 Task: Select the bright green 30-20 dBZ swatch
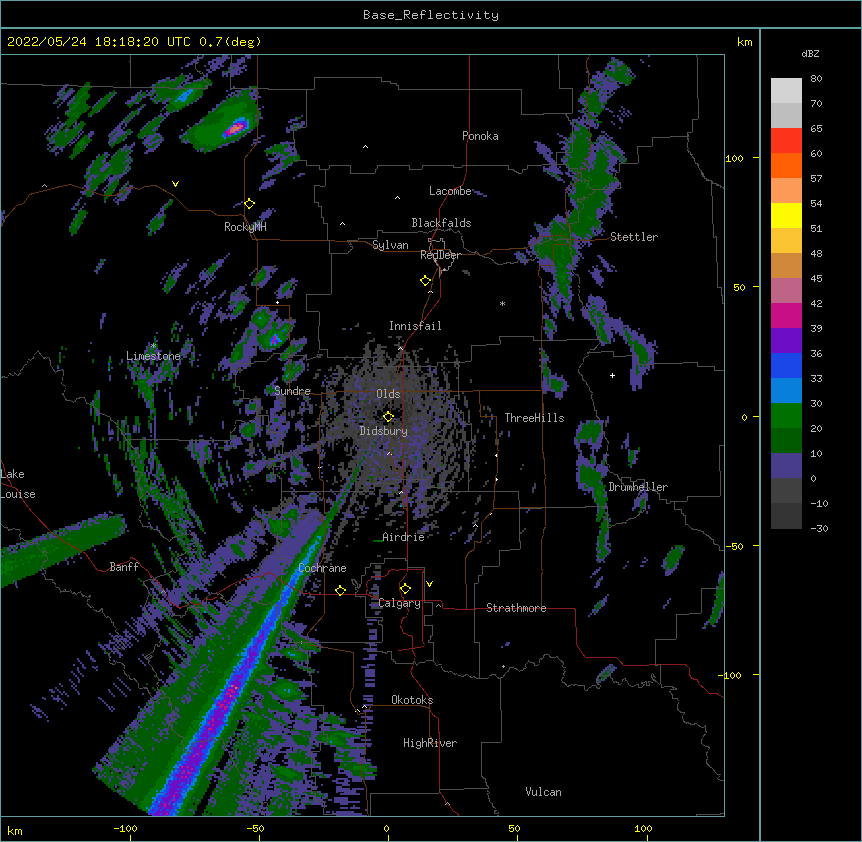[786, 416]
